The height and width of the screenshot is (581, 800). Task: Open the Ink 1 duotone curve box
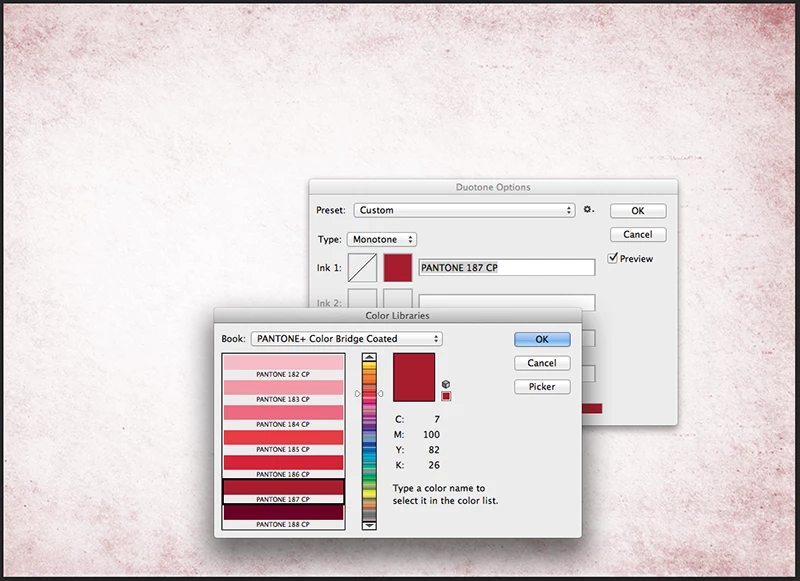(362, 268)
